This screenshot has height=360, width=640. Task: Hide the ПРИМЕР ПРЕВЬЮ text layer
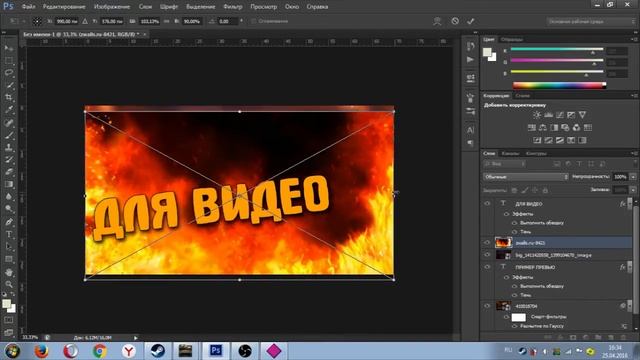(487, 267)
